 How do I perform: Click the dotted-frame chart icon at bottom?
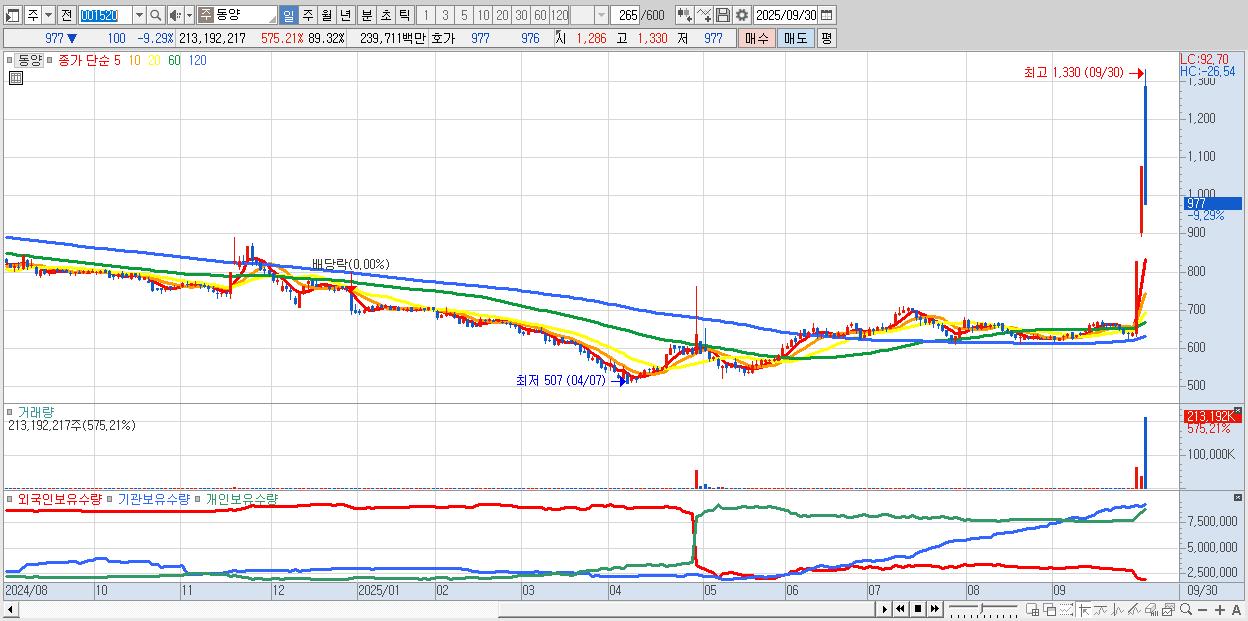coord(1066,609)
